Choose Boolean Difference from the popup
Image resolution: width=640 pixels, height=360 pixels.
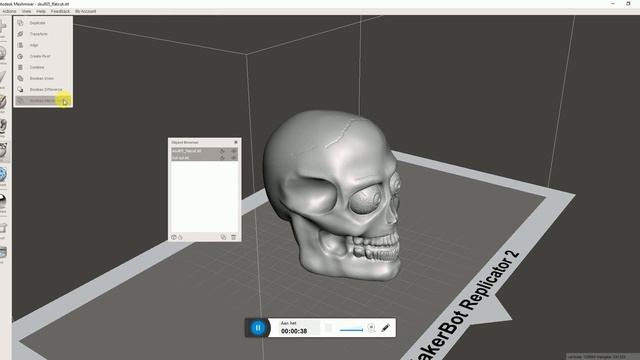point(43,89)
